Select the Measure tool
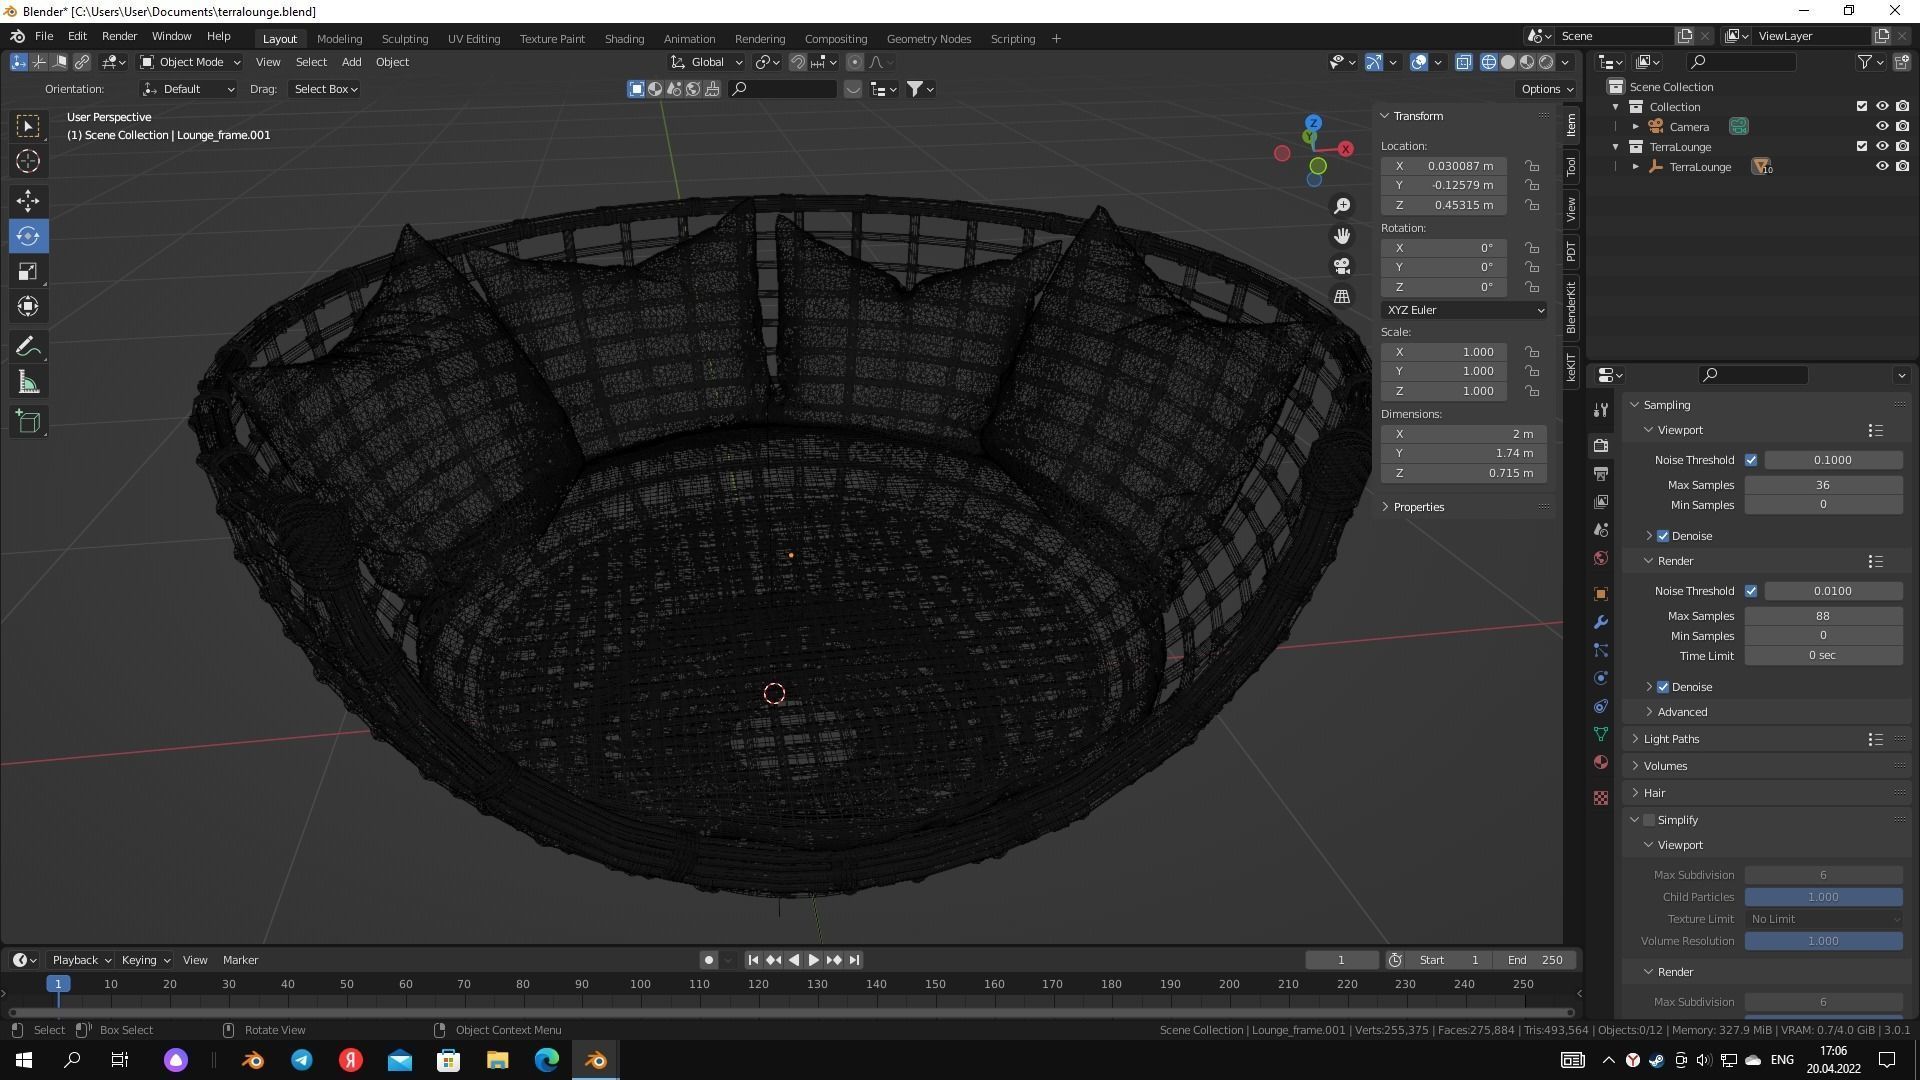The height and width of the screenshot is (1080, 1920). [x=28, y=383]
